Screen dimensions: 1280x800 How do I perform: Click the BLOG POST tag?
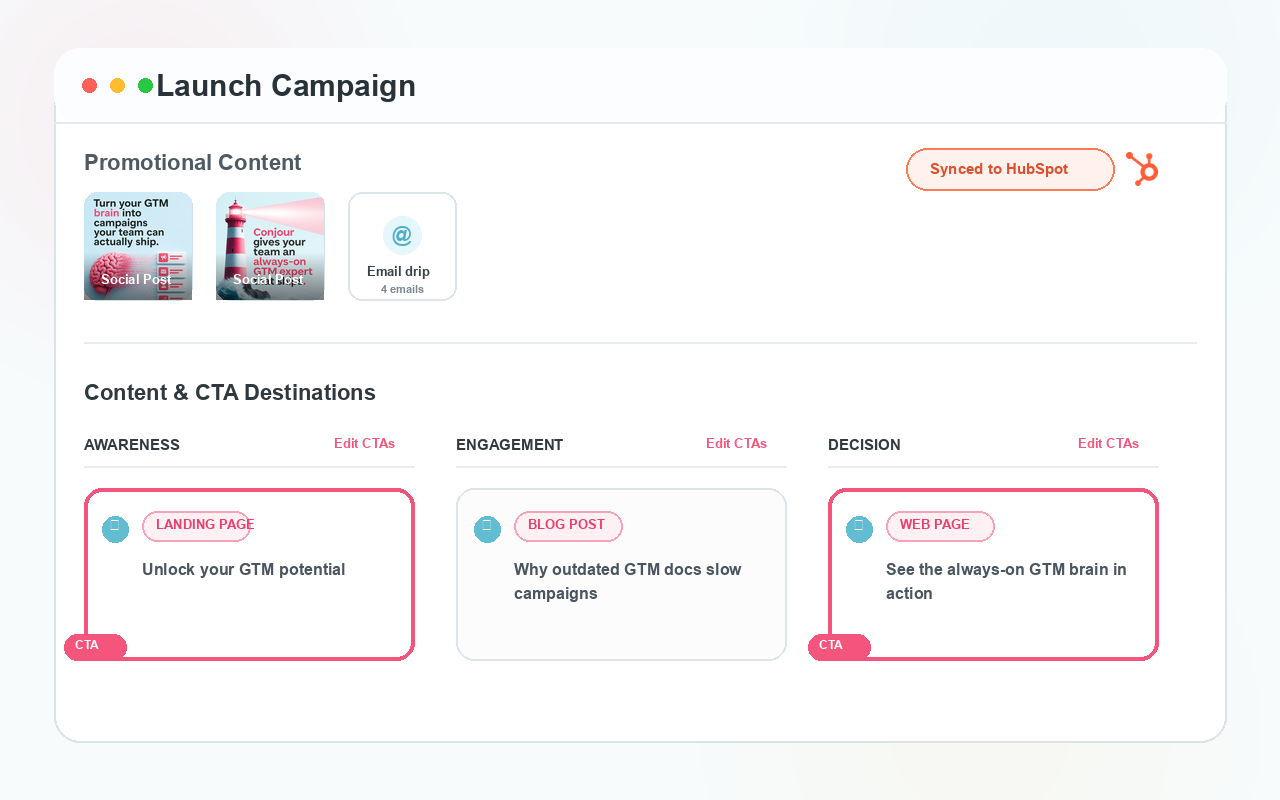568,526
